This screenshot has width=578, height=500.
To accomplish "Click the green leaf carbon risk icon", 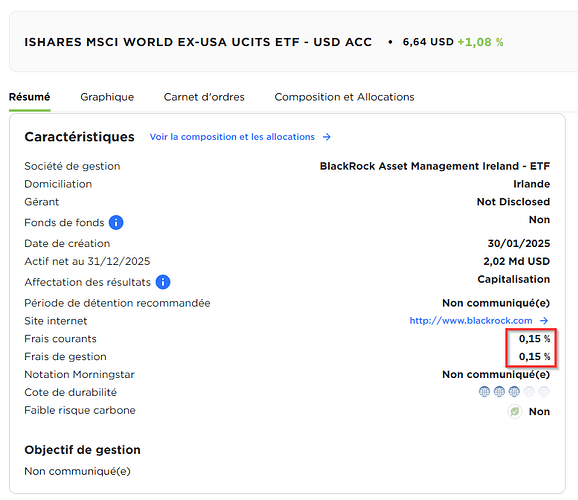I will pyautogui.click(x=515, y=411).
